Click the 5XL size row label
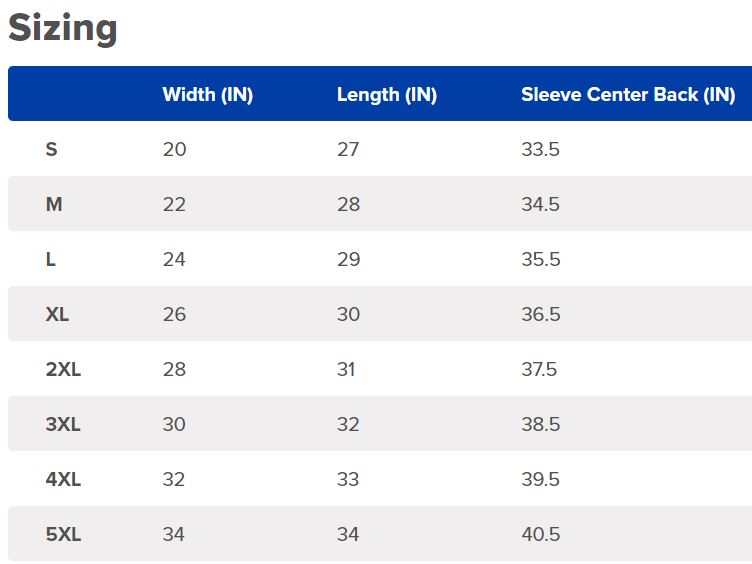This screenshot has width=752, height=564. pyautogui.click(x=63, y=535)
